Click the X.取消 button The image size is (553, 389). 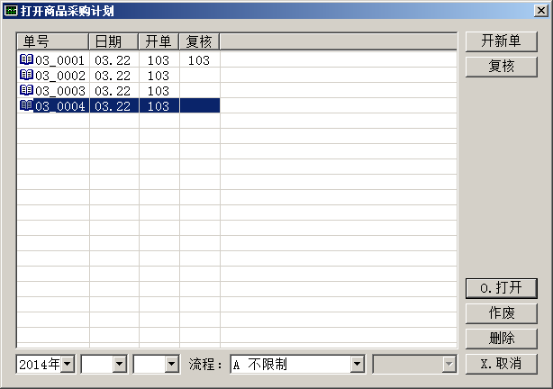501,364
